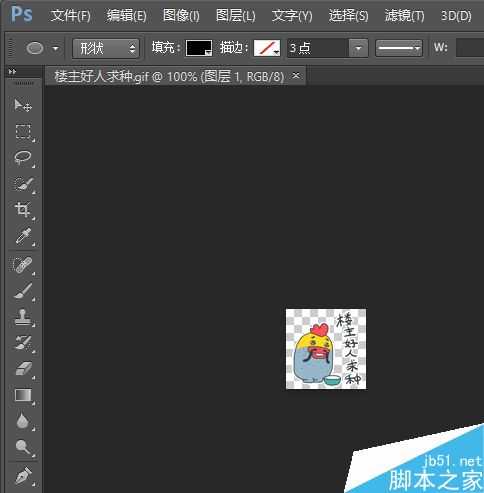Open the 形状 tool mode dropdown
Viewport: 484px width, 493px height.
[x=105, y=49]
